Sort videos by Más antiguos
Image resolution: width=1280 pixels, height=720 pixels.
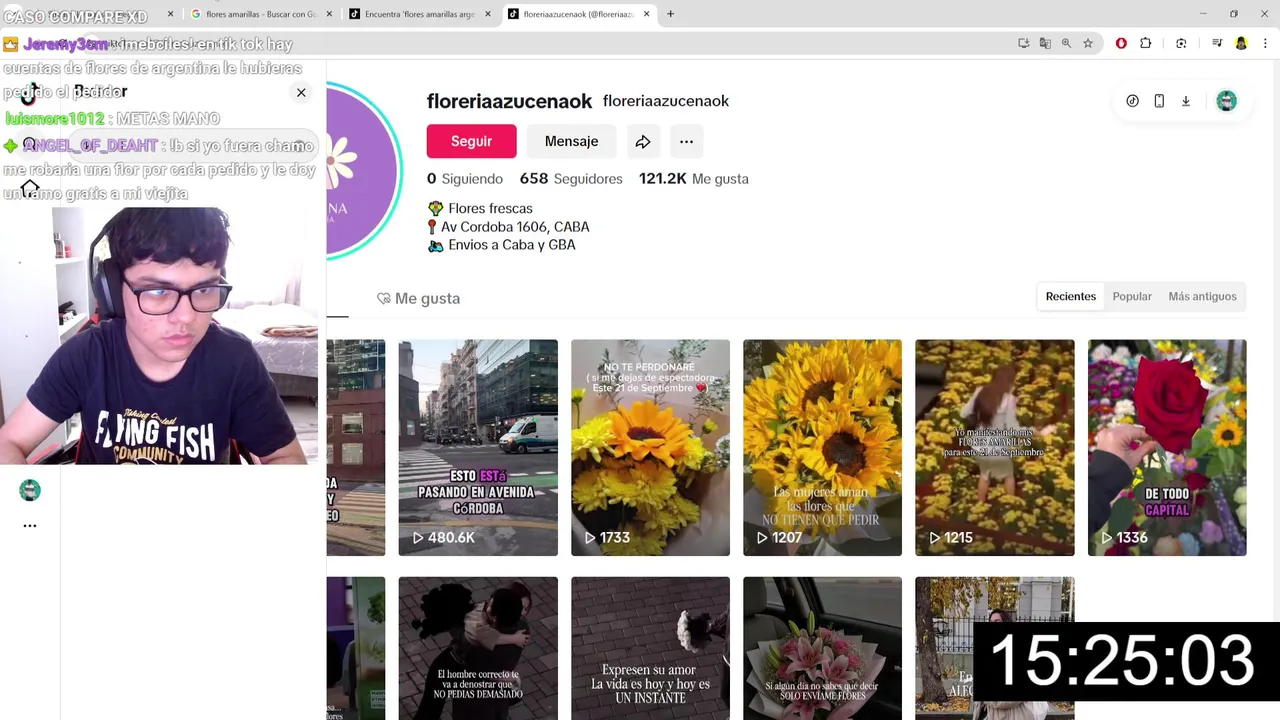tap(1202, 296)
